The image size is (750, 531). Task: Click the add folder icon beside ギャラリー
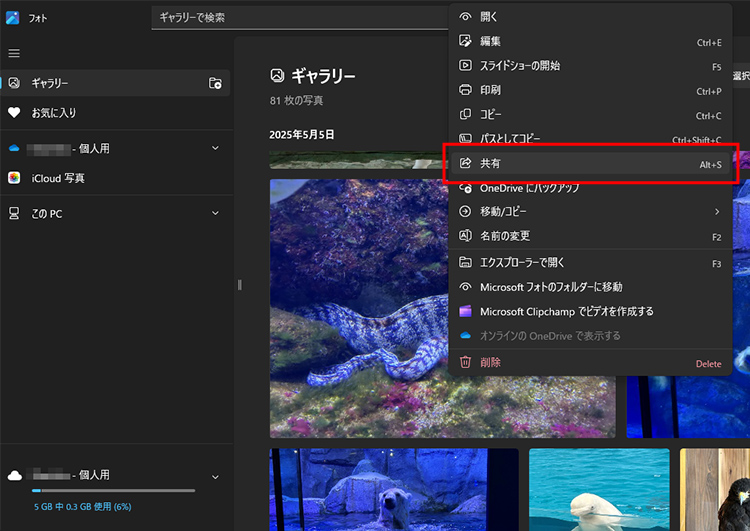point(215,83)
